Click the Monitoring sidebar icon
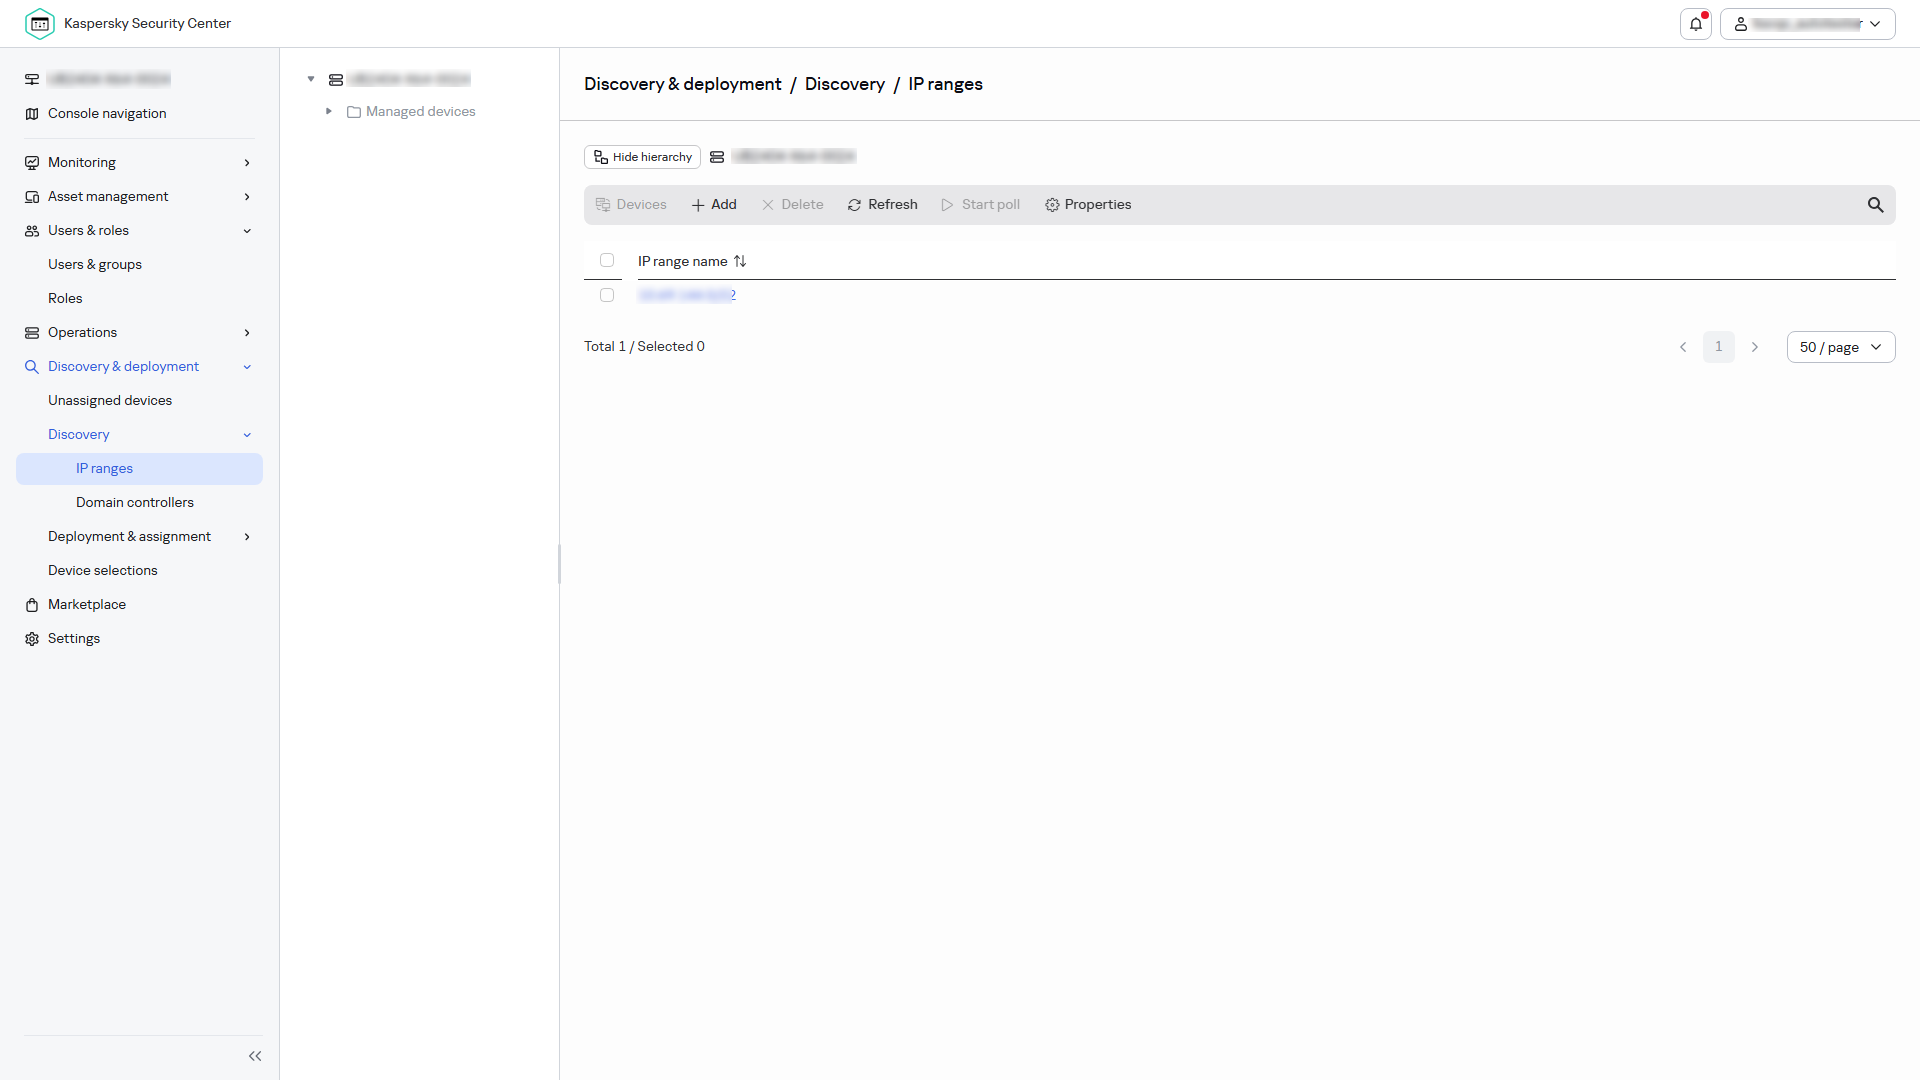 click(x=32, y=163)
